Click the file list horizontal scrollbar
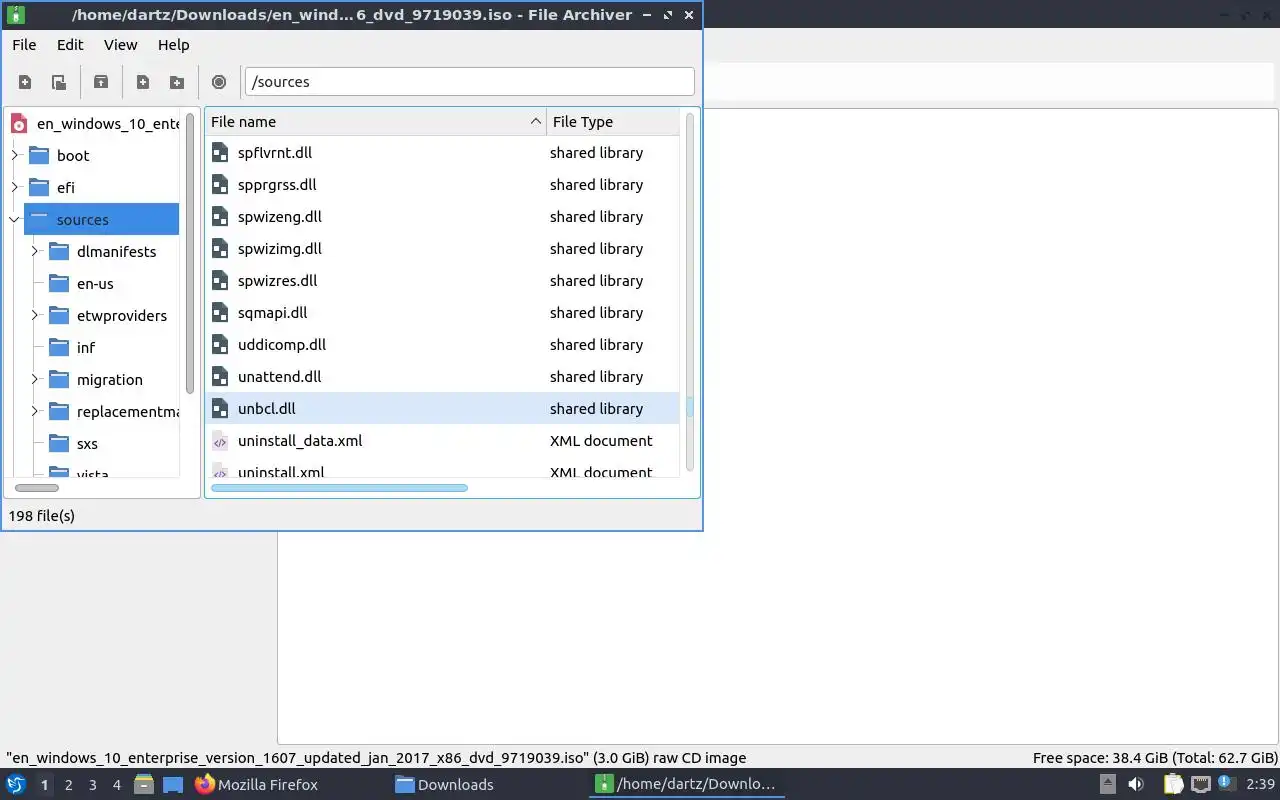The image size is (1280, 800). coord(339,488)
